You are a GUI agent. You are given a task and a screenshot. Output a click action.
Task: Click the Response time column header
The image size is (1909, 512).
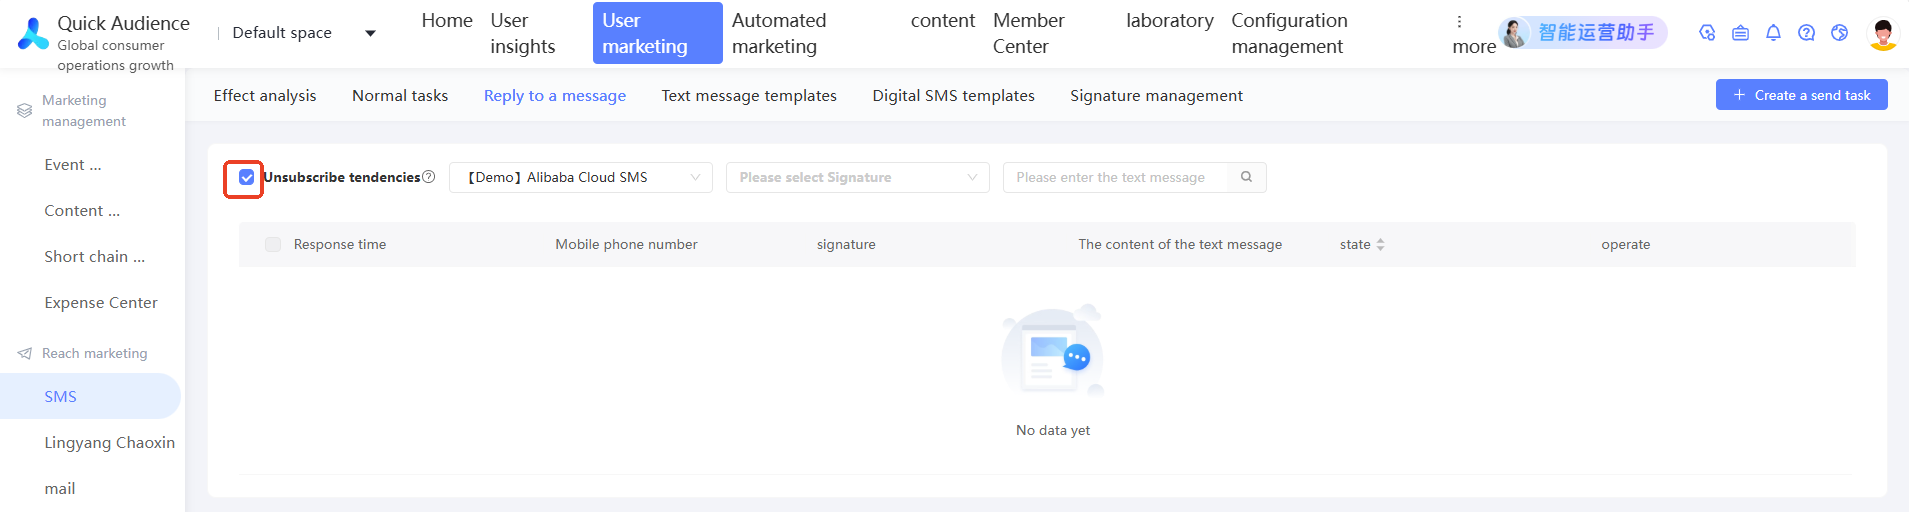[x=340, y=244]
